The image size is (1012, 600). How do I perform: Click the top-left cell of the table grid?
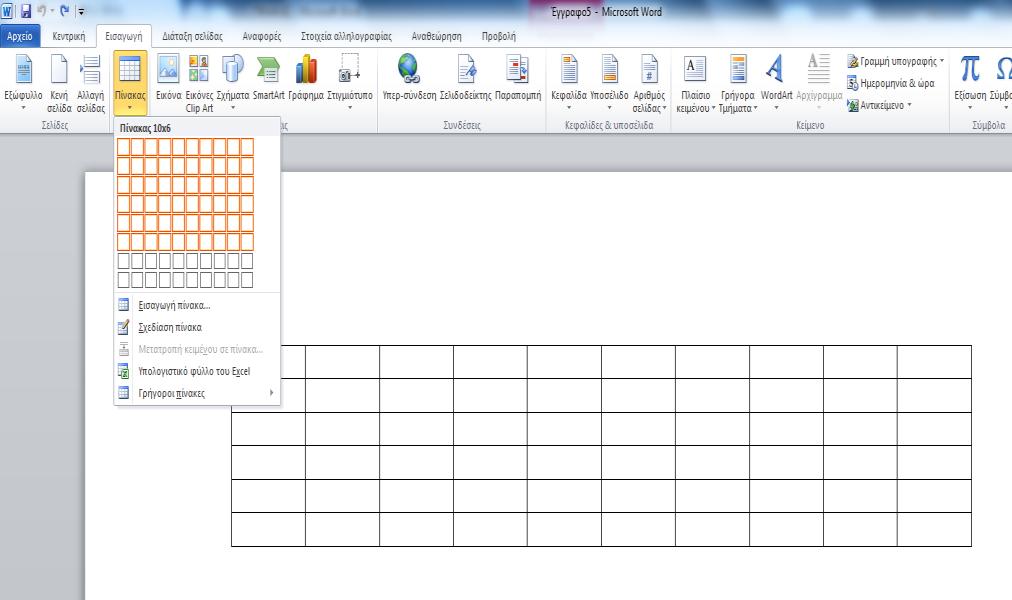(124, 146)
